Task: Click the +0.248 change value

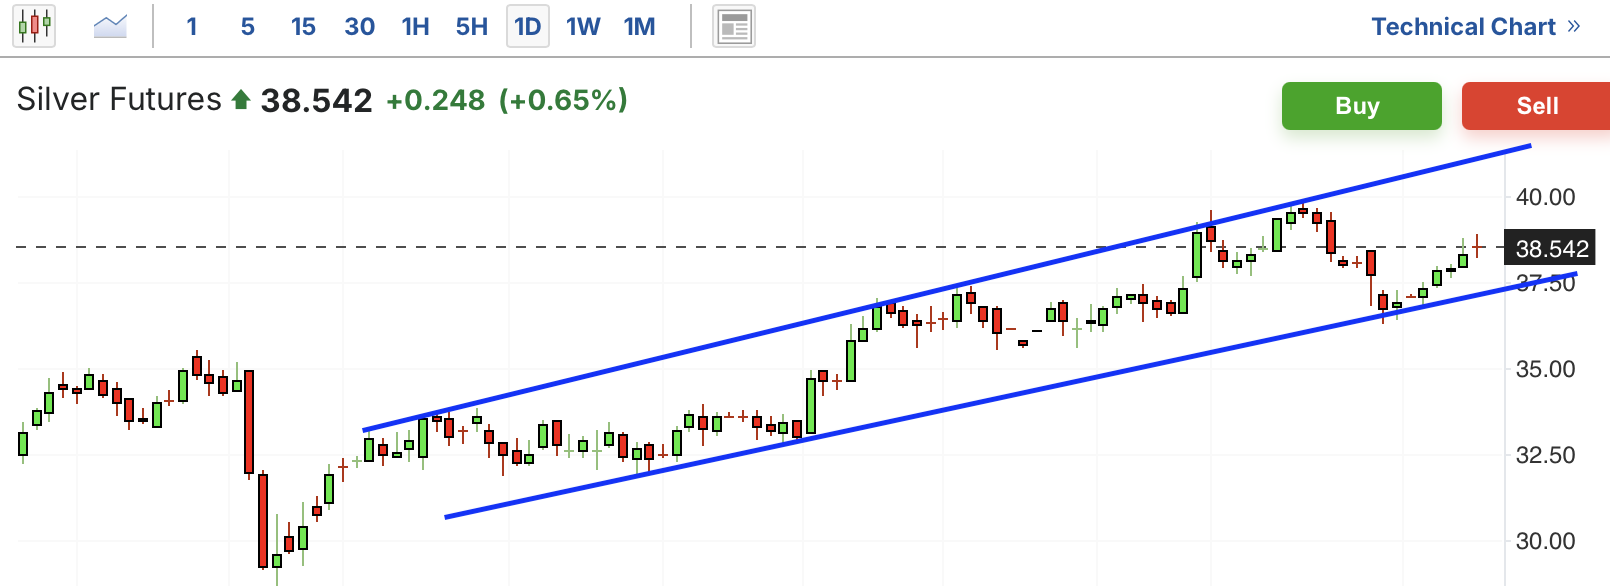Action: (x=436, y=100)
